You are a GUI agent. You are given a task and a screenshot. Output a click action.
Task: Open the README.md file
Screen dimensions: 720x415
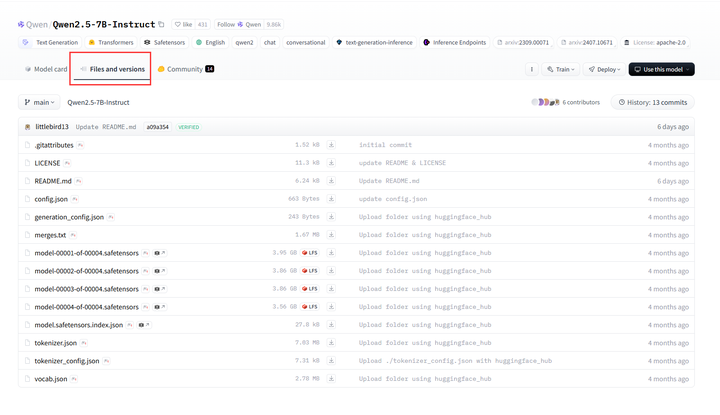[x=53, y=181]
